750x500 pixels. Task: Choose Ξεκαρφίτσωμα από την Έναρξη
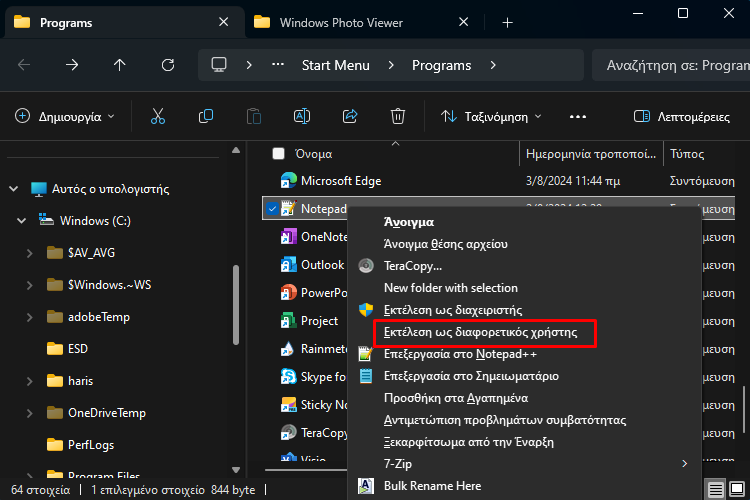point(524,442)
